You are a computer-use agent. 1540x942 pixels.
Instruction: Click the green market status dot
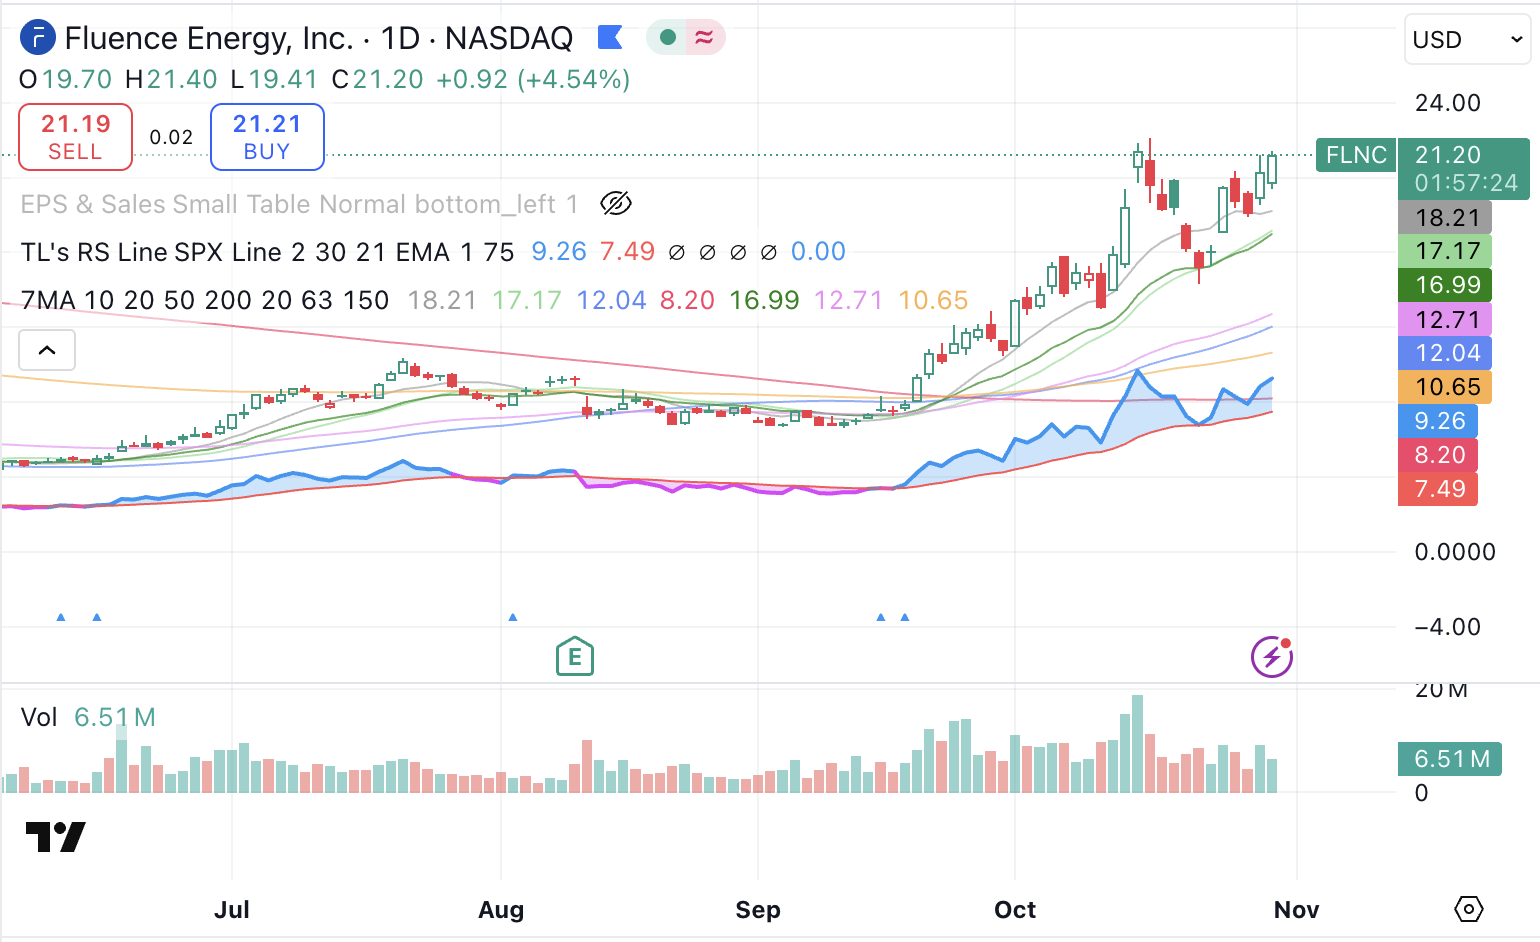668,38
